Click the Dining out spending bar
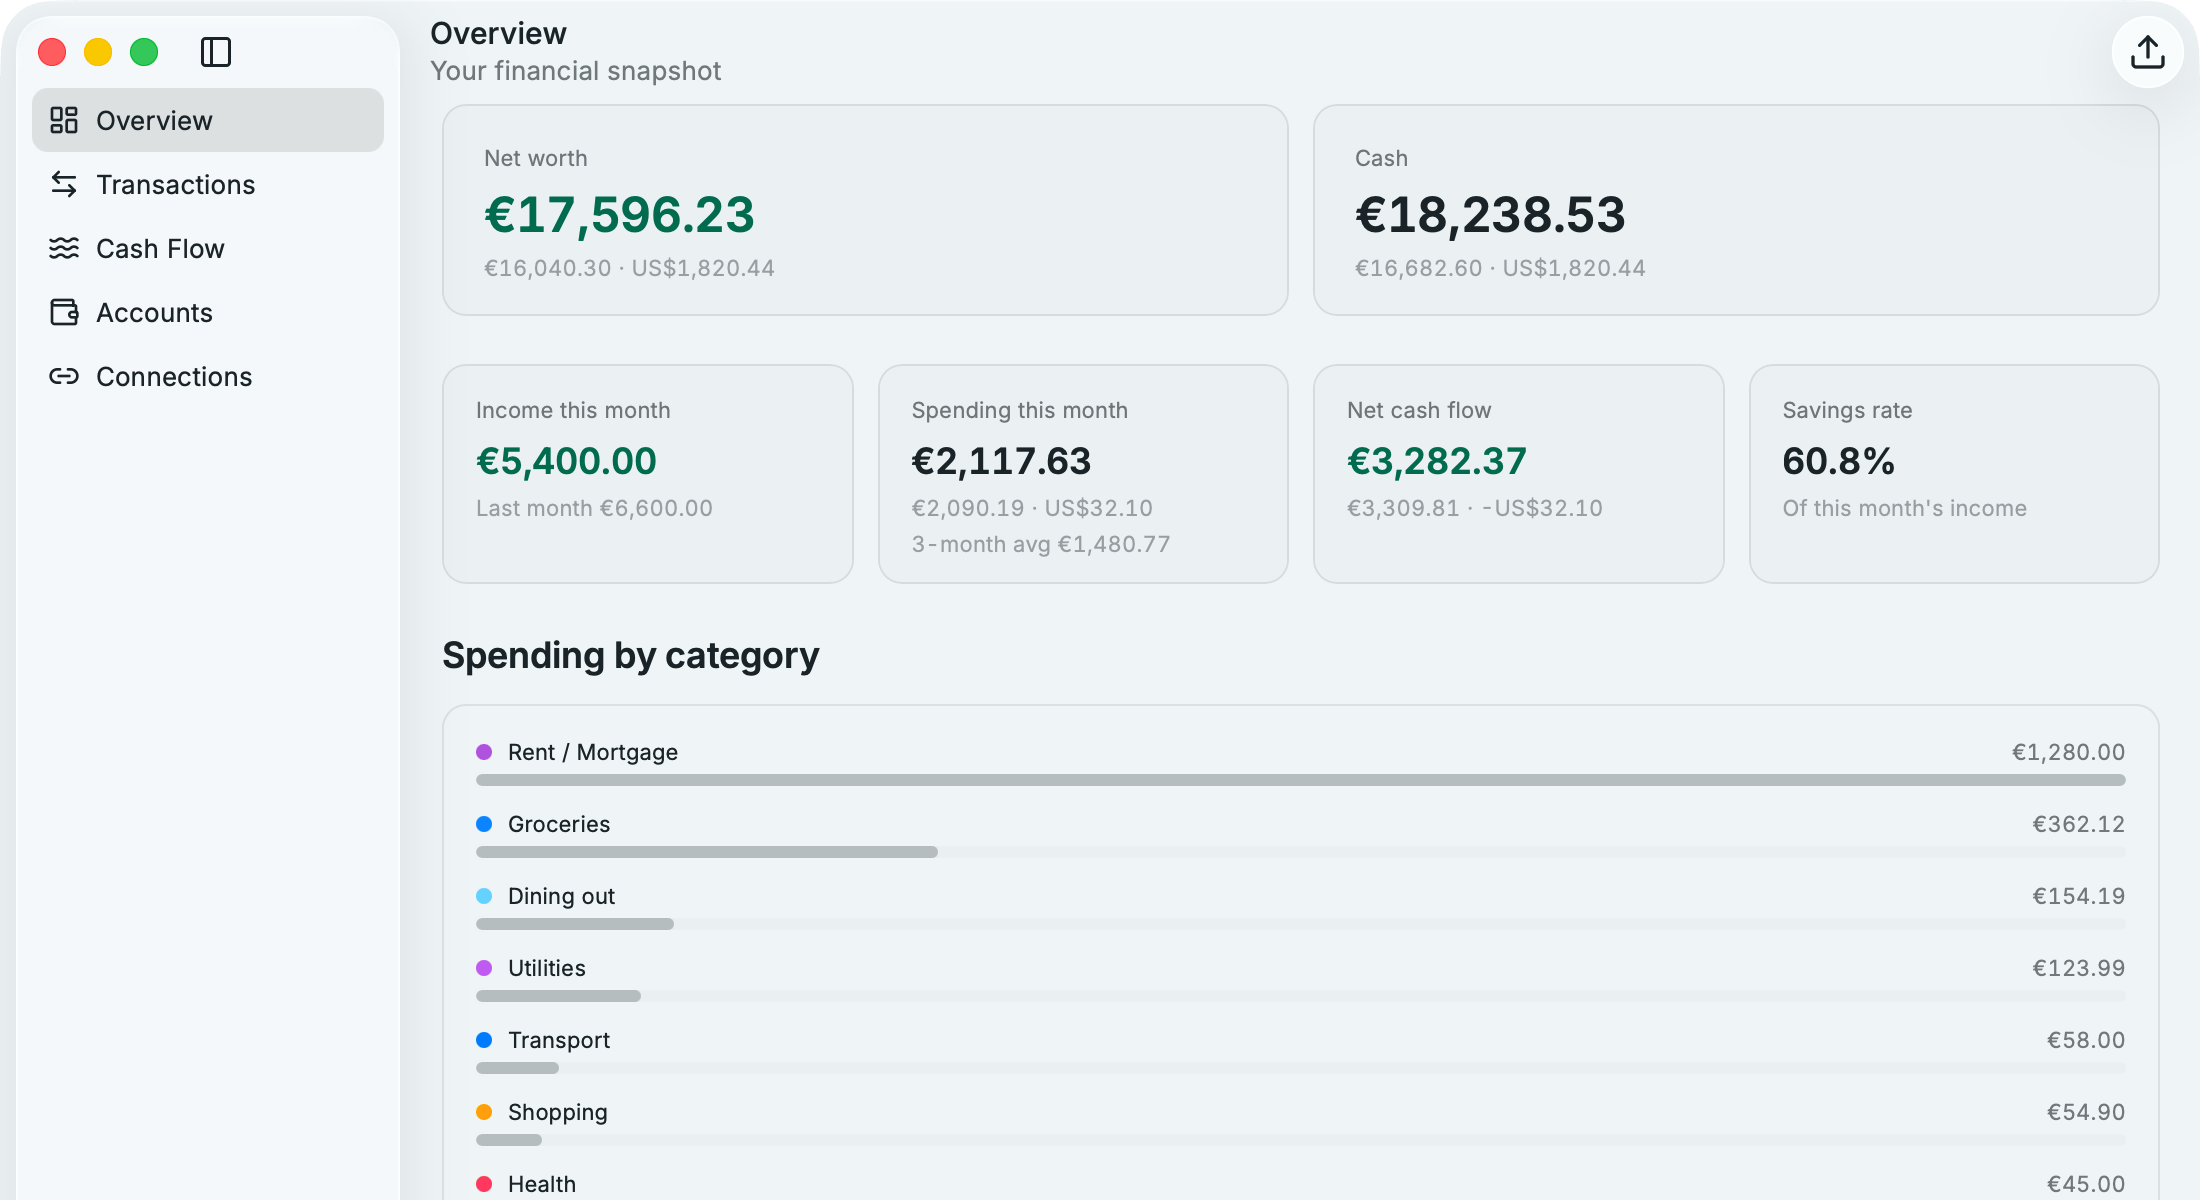Image resolution: width=2200 pixels, height=1200 pixels. tap(1301, 924)
